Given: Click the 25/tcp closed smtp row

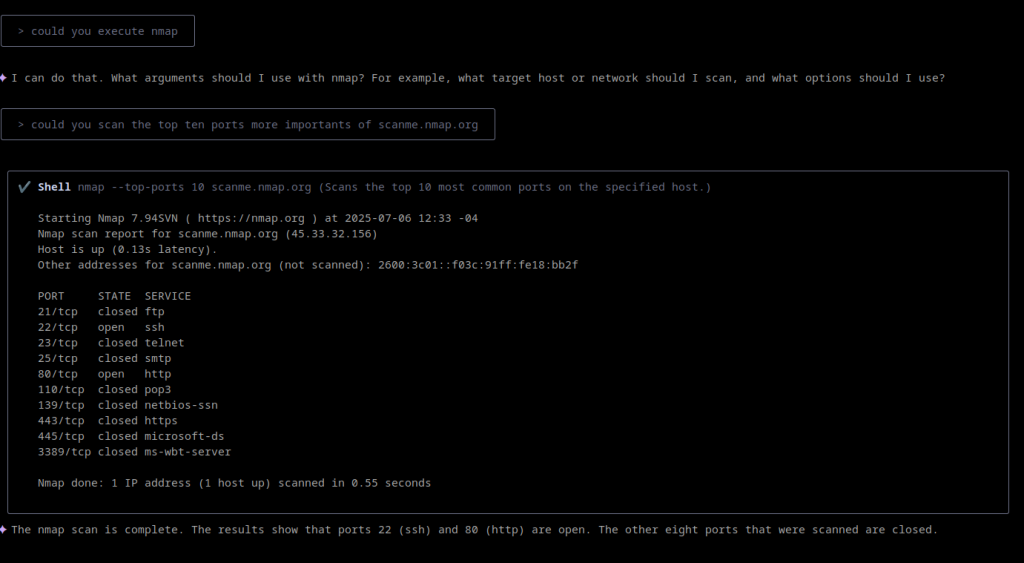Looking at the screenshot, I should tap(104, 359).
